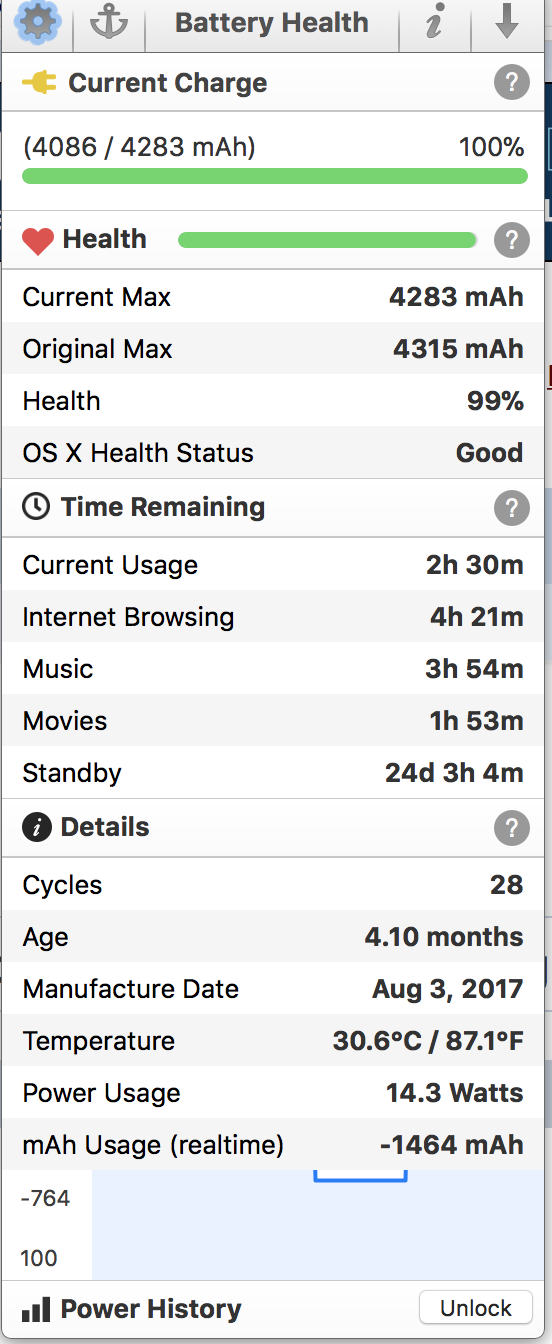
Task: Open help for Time Remaining section
Action: [511, 508]
